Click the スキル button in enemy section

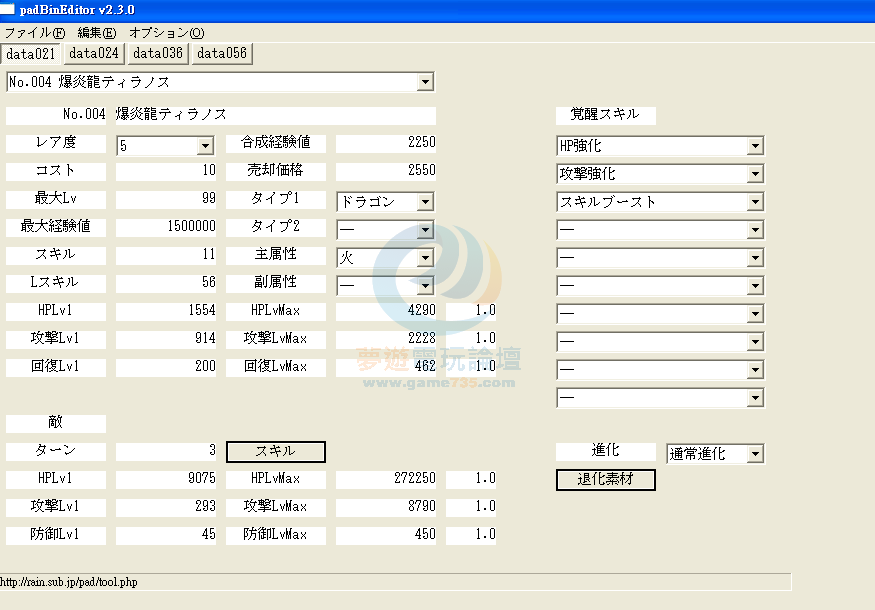(x=275, y=451)
